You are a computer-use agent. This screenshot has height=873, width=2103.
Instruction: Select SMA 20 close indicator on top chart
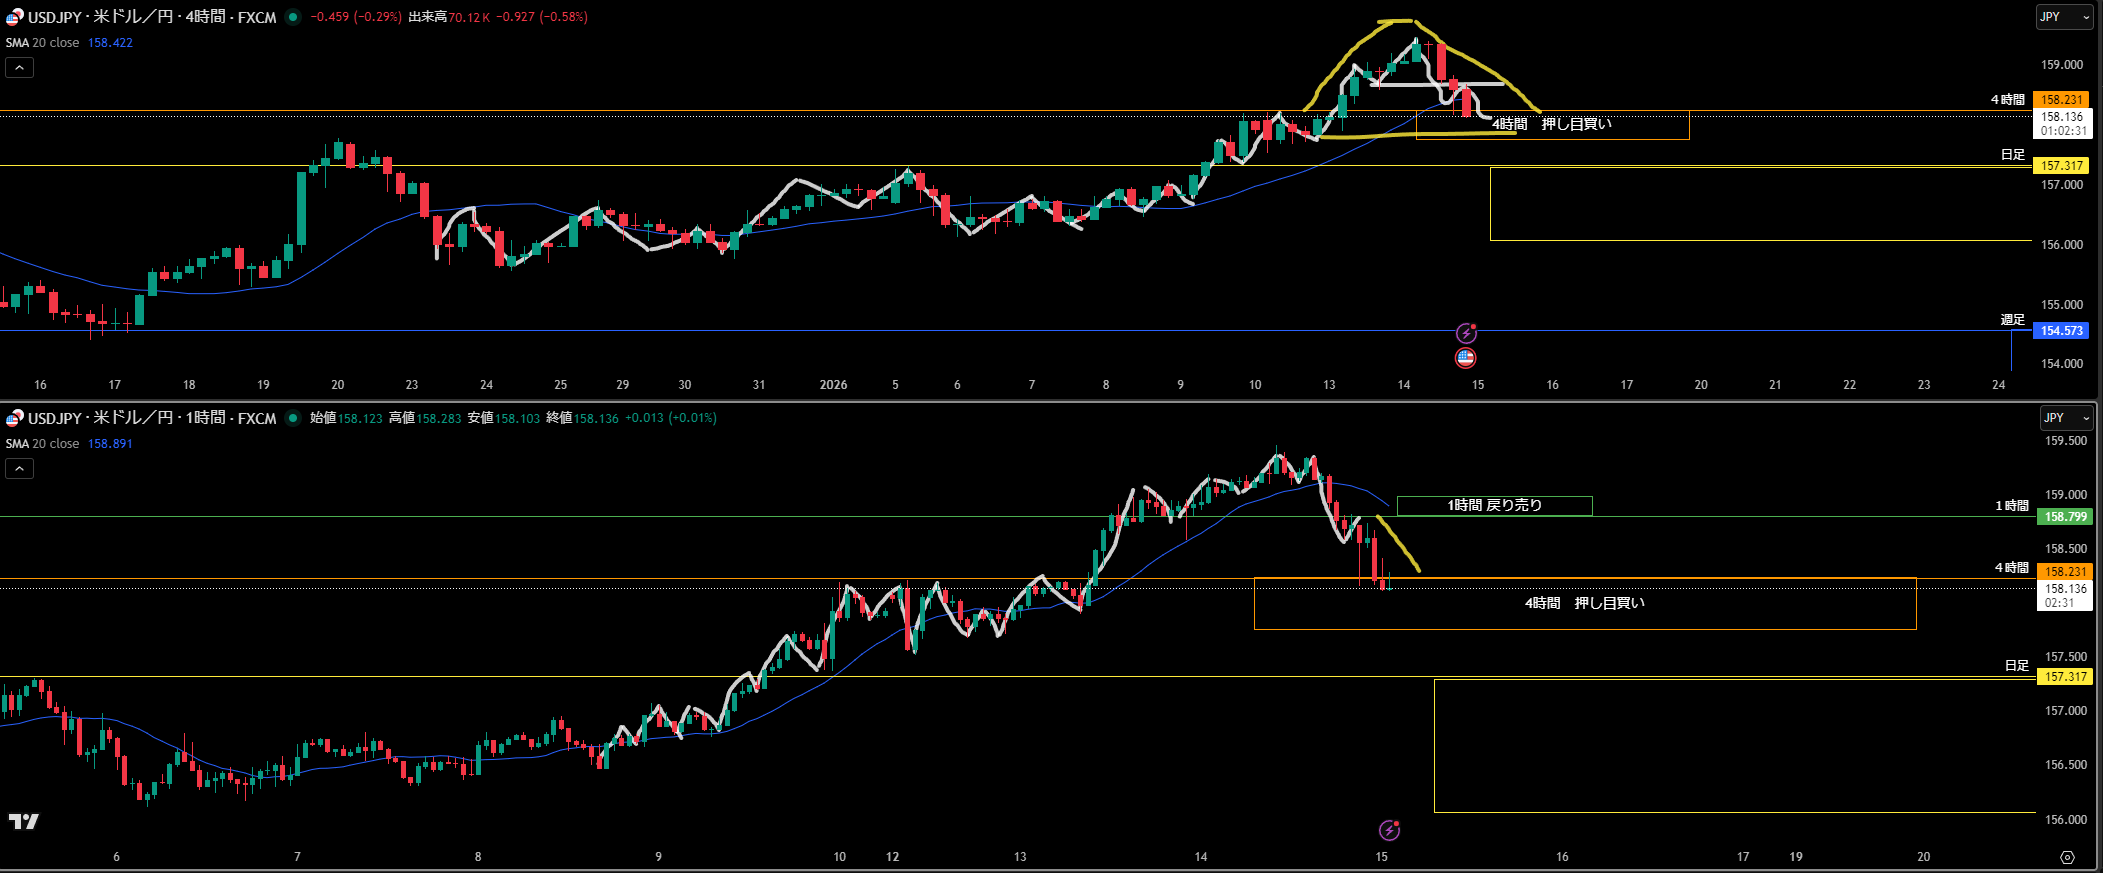(x=43, y=43)
